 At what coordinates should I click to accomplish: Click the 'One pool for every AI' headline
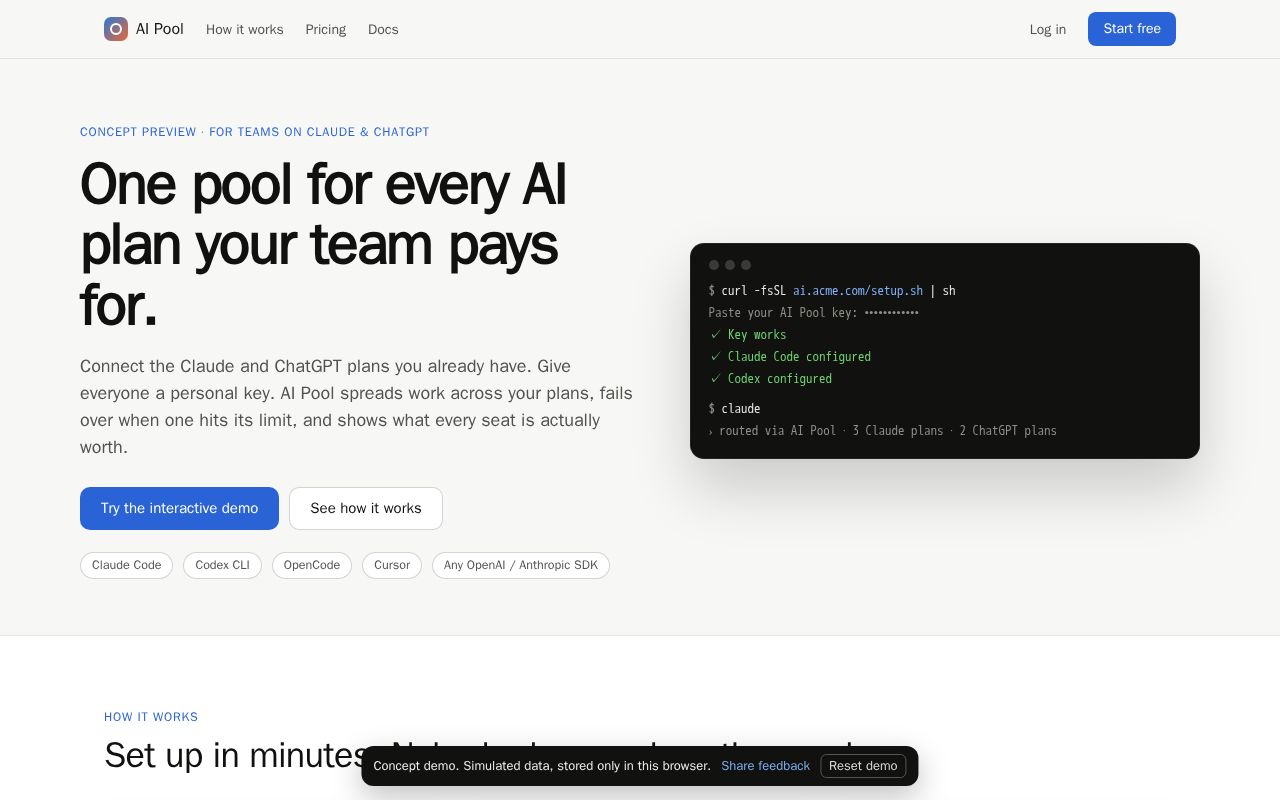[x=323, y=245]
